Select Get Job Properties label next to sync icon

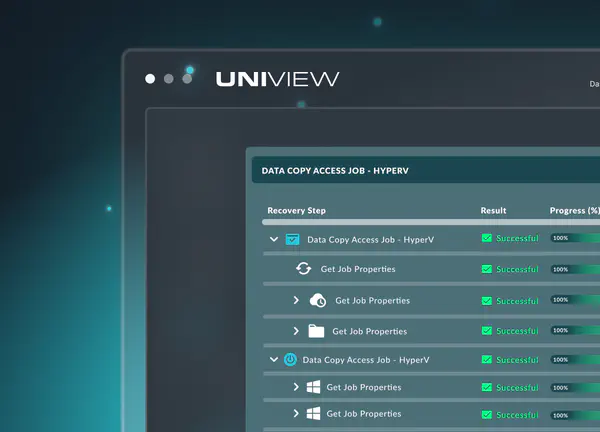coord(358,269)
